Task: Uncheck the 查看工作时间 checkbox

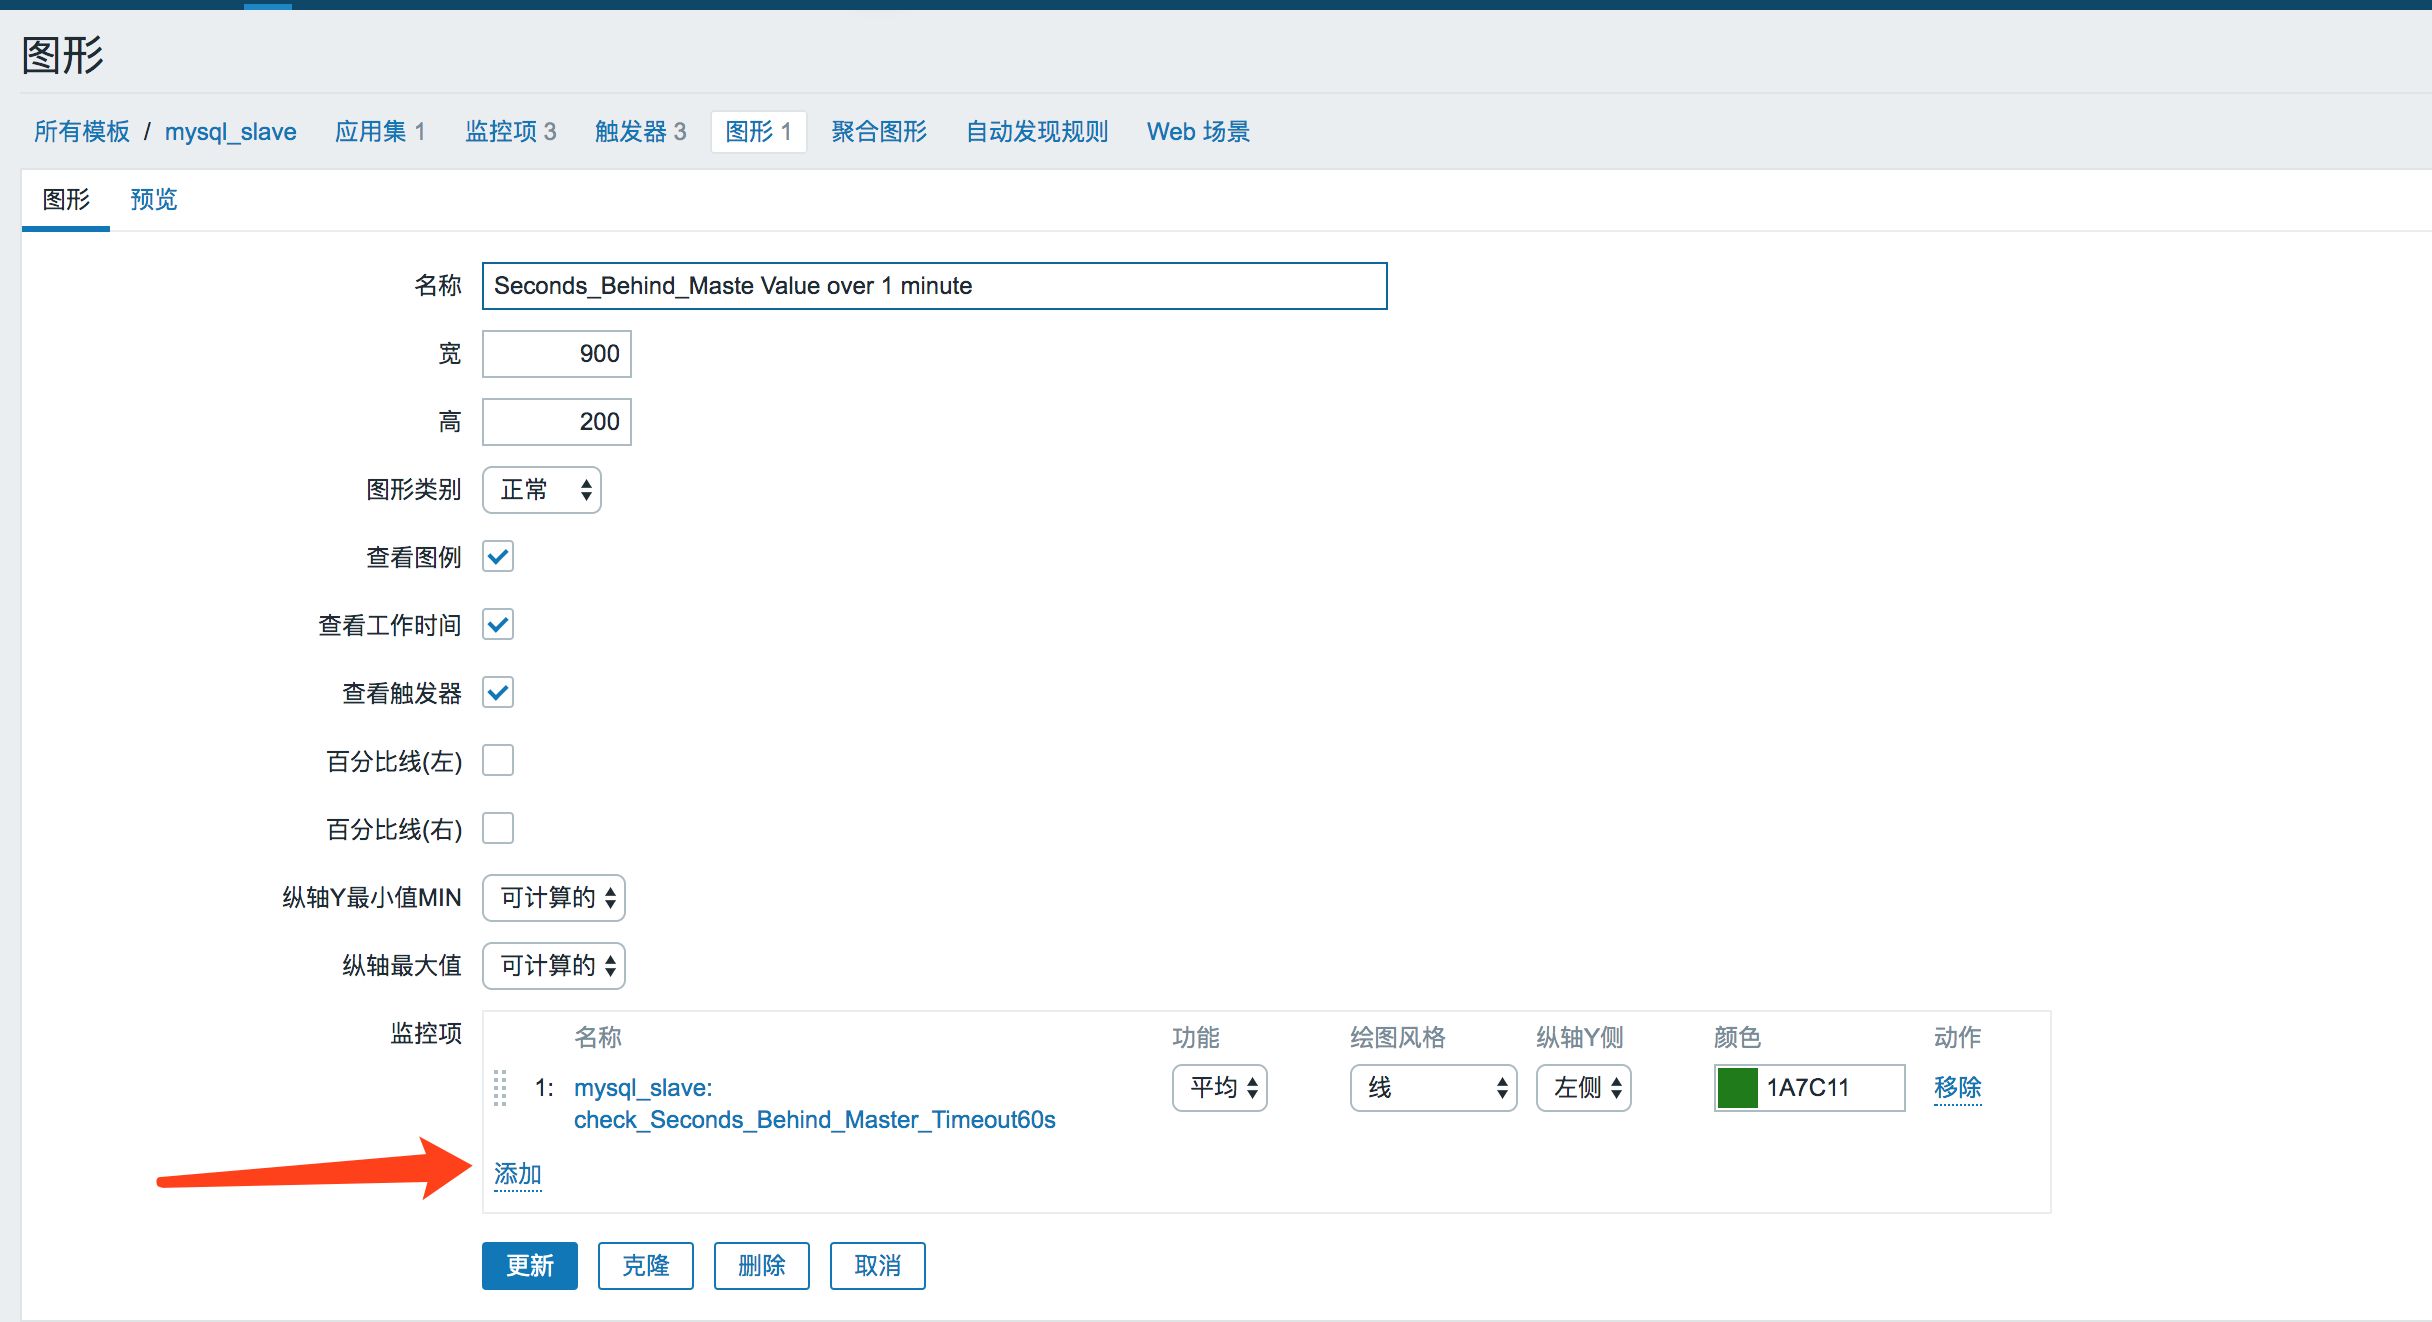Action: tap(498, 625)
